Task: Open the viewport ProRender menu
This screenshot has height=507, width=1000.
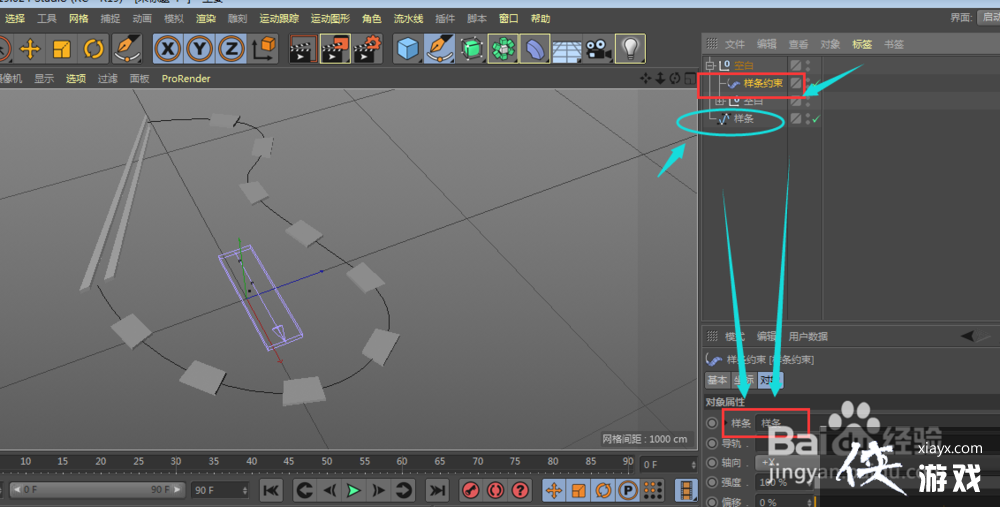Action: coord(186,78)
